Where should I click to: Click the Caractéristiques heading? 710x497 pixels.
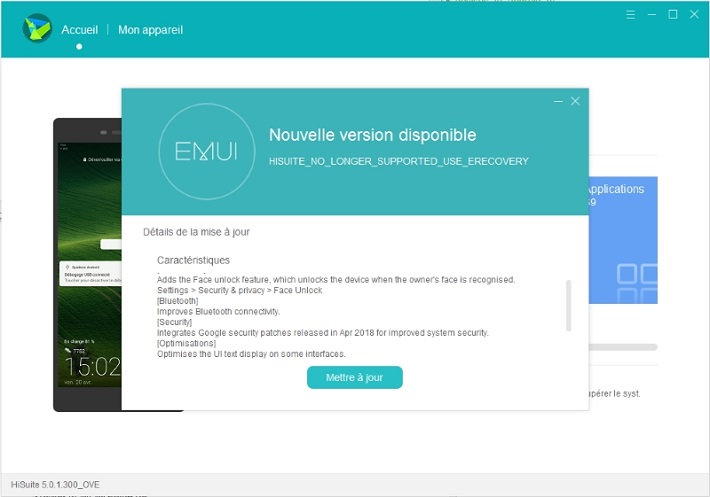pos(193,260)
